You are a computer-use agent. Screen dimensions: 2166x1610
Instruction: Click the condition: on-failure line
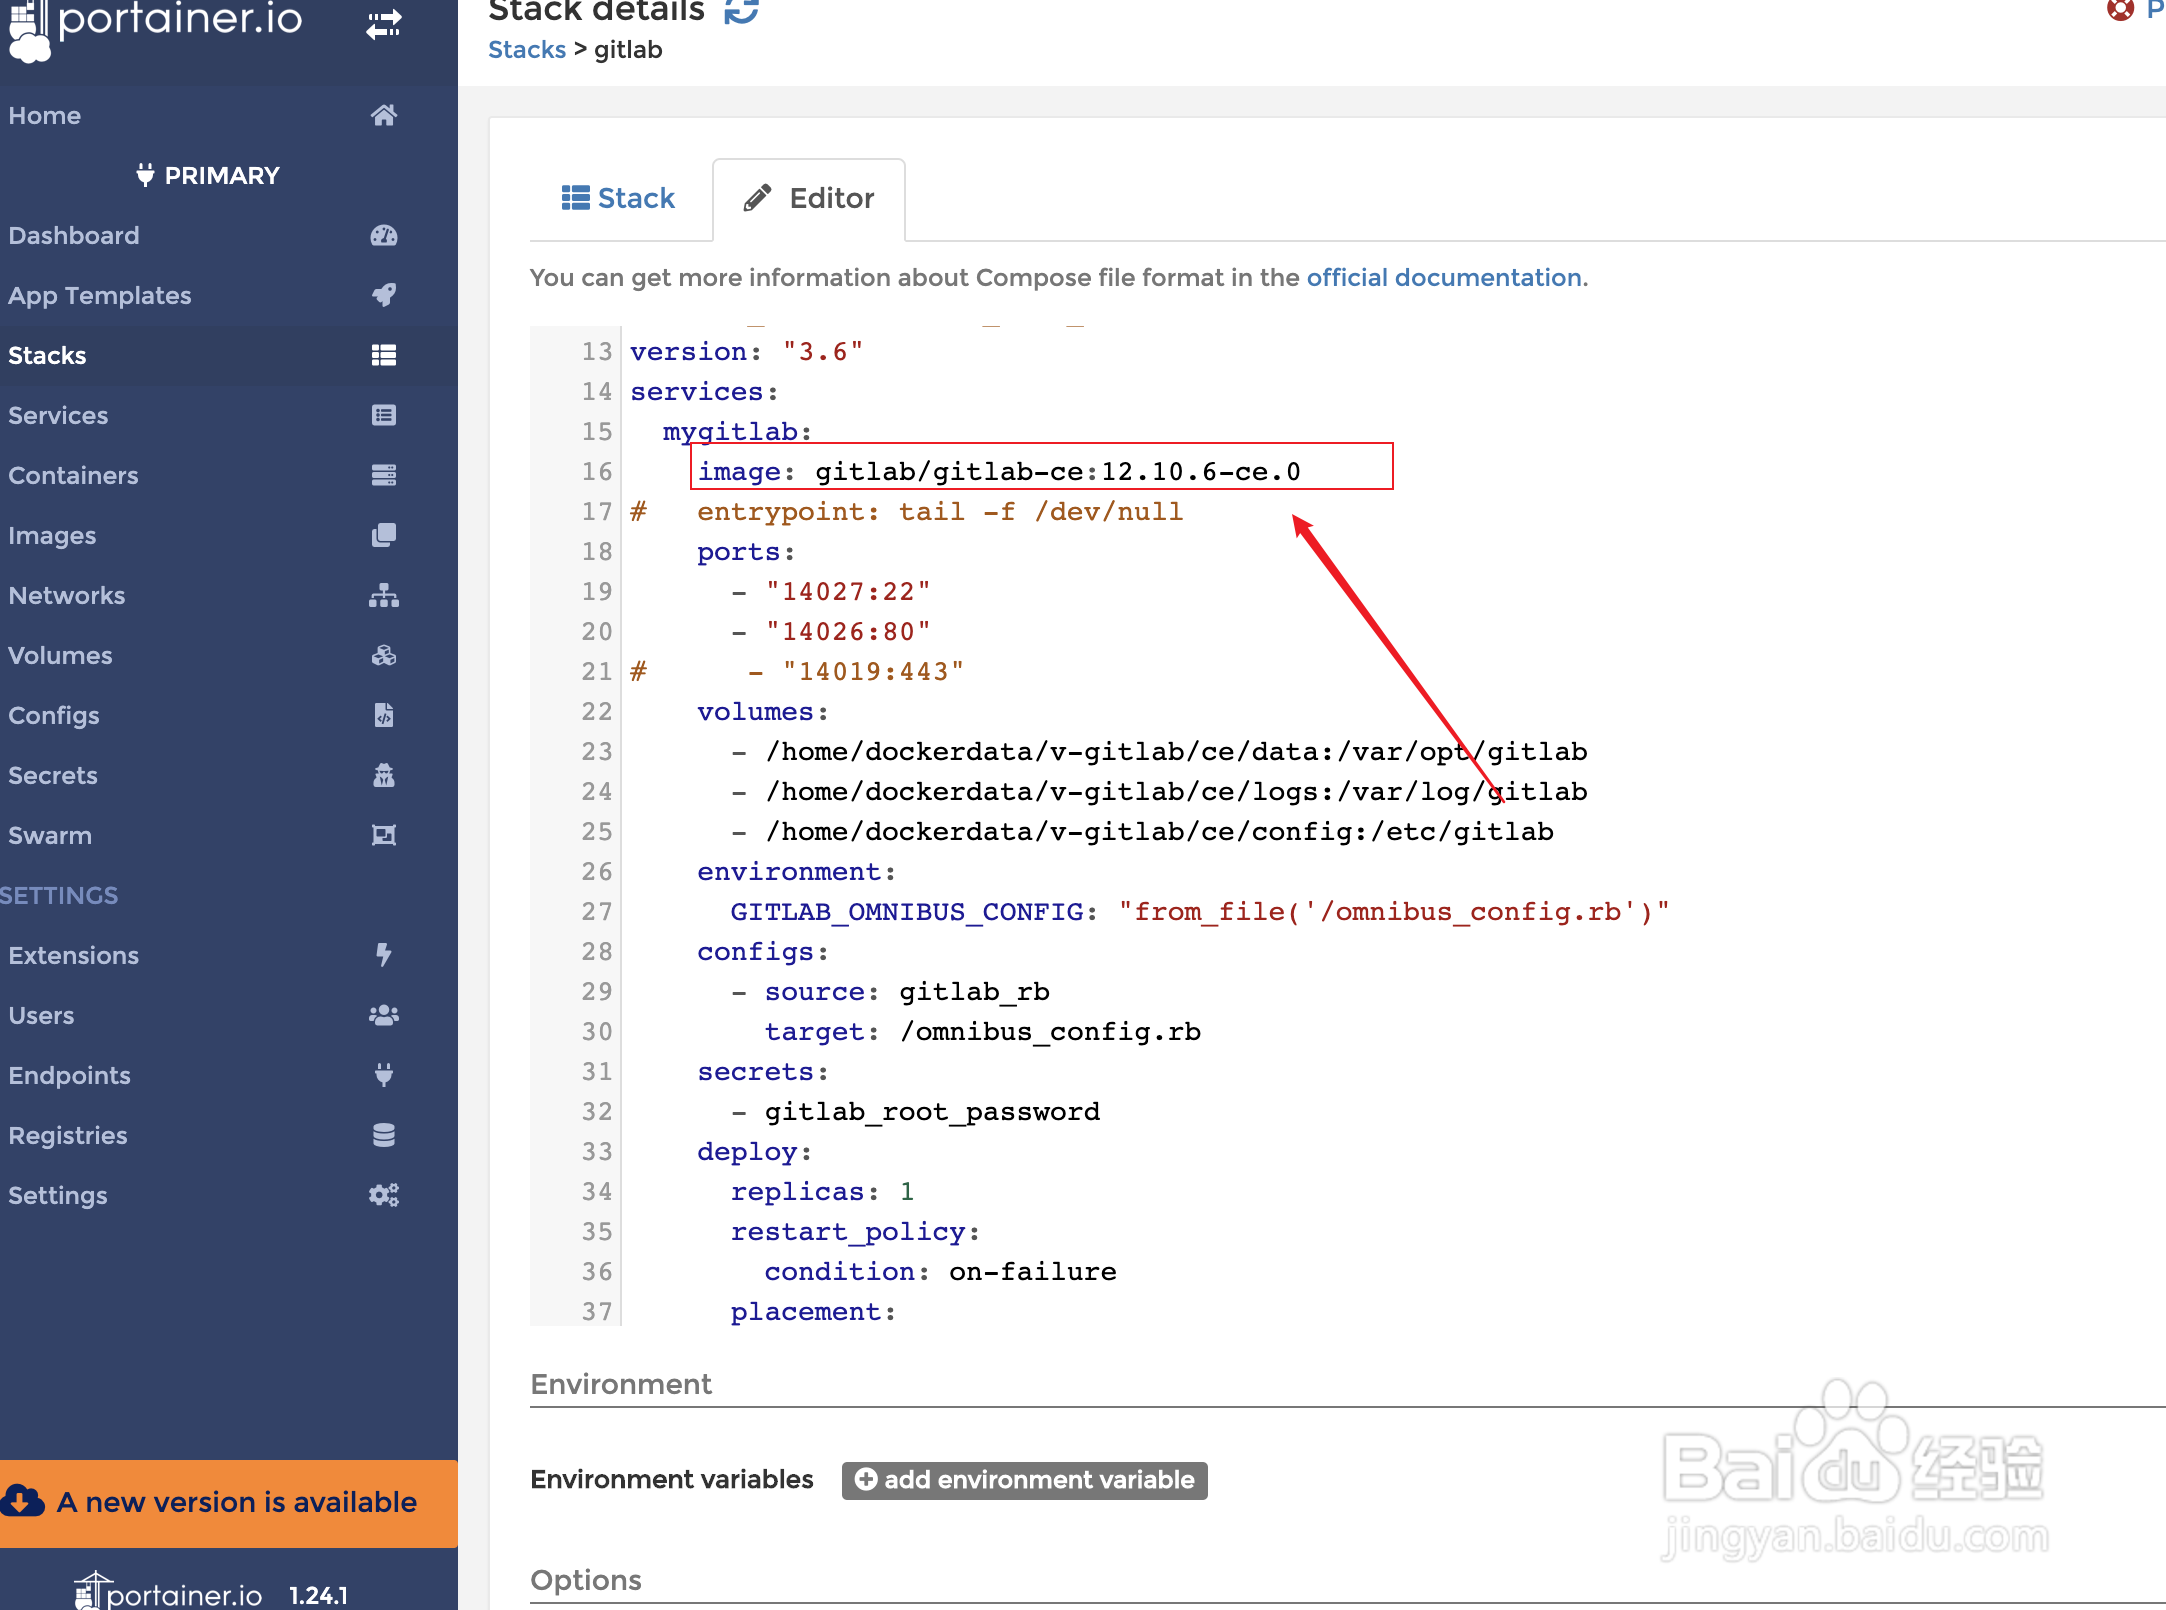tap(940, 1271)
